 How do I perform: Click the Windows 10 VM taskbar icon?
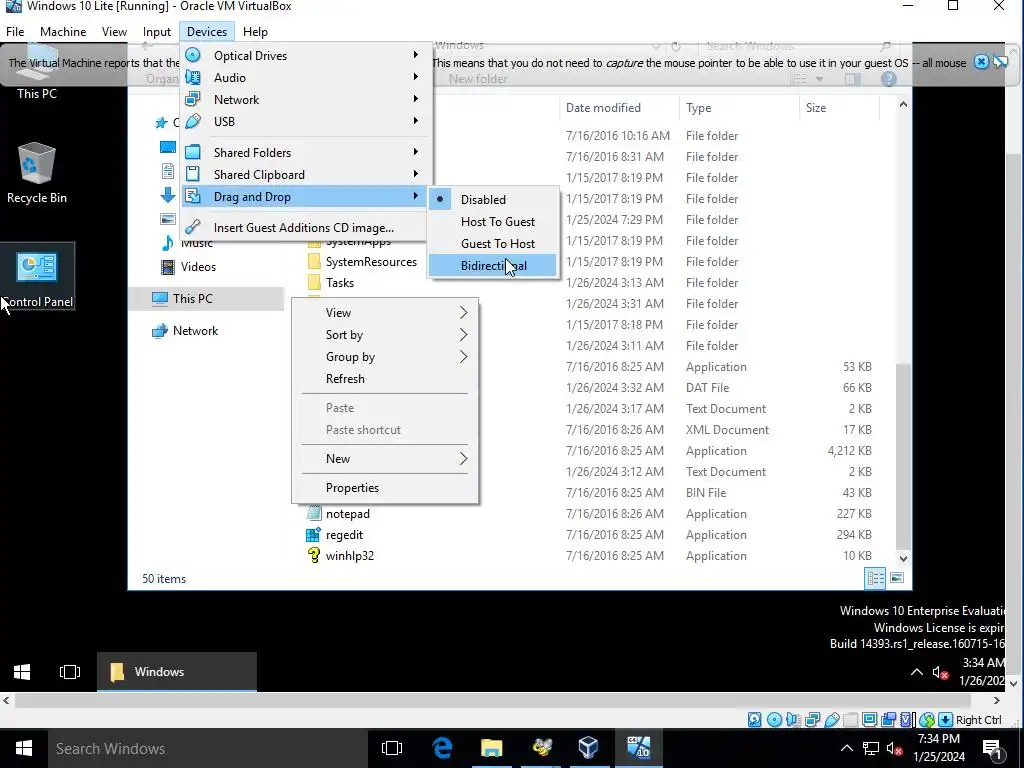tap(638, 748)
